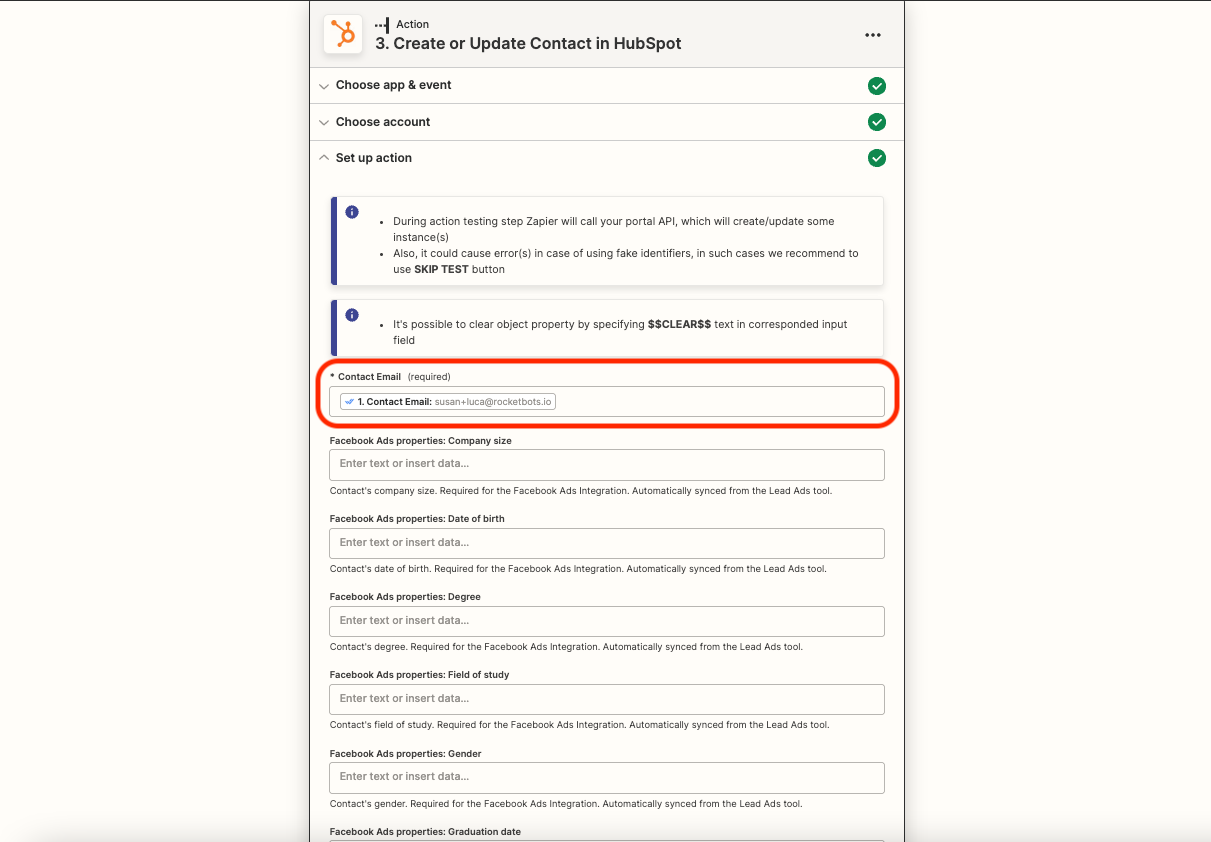Open the step's three-dot options menu
Viewport: 1211px width, 842px height.
pos(872,34)
